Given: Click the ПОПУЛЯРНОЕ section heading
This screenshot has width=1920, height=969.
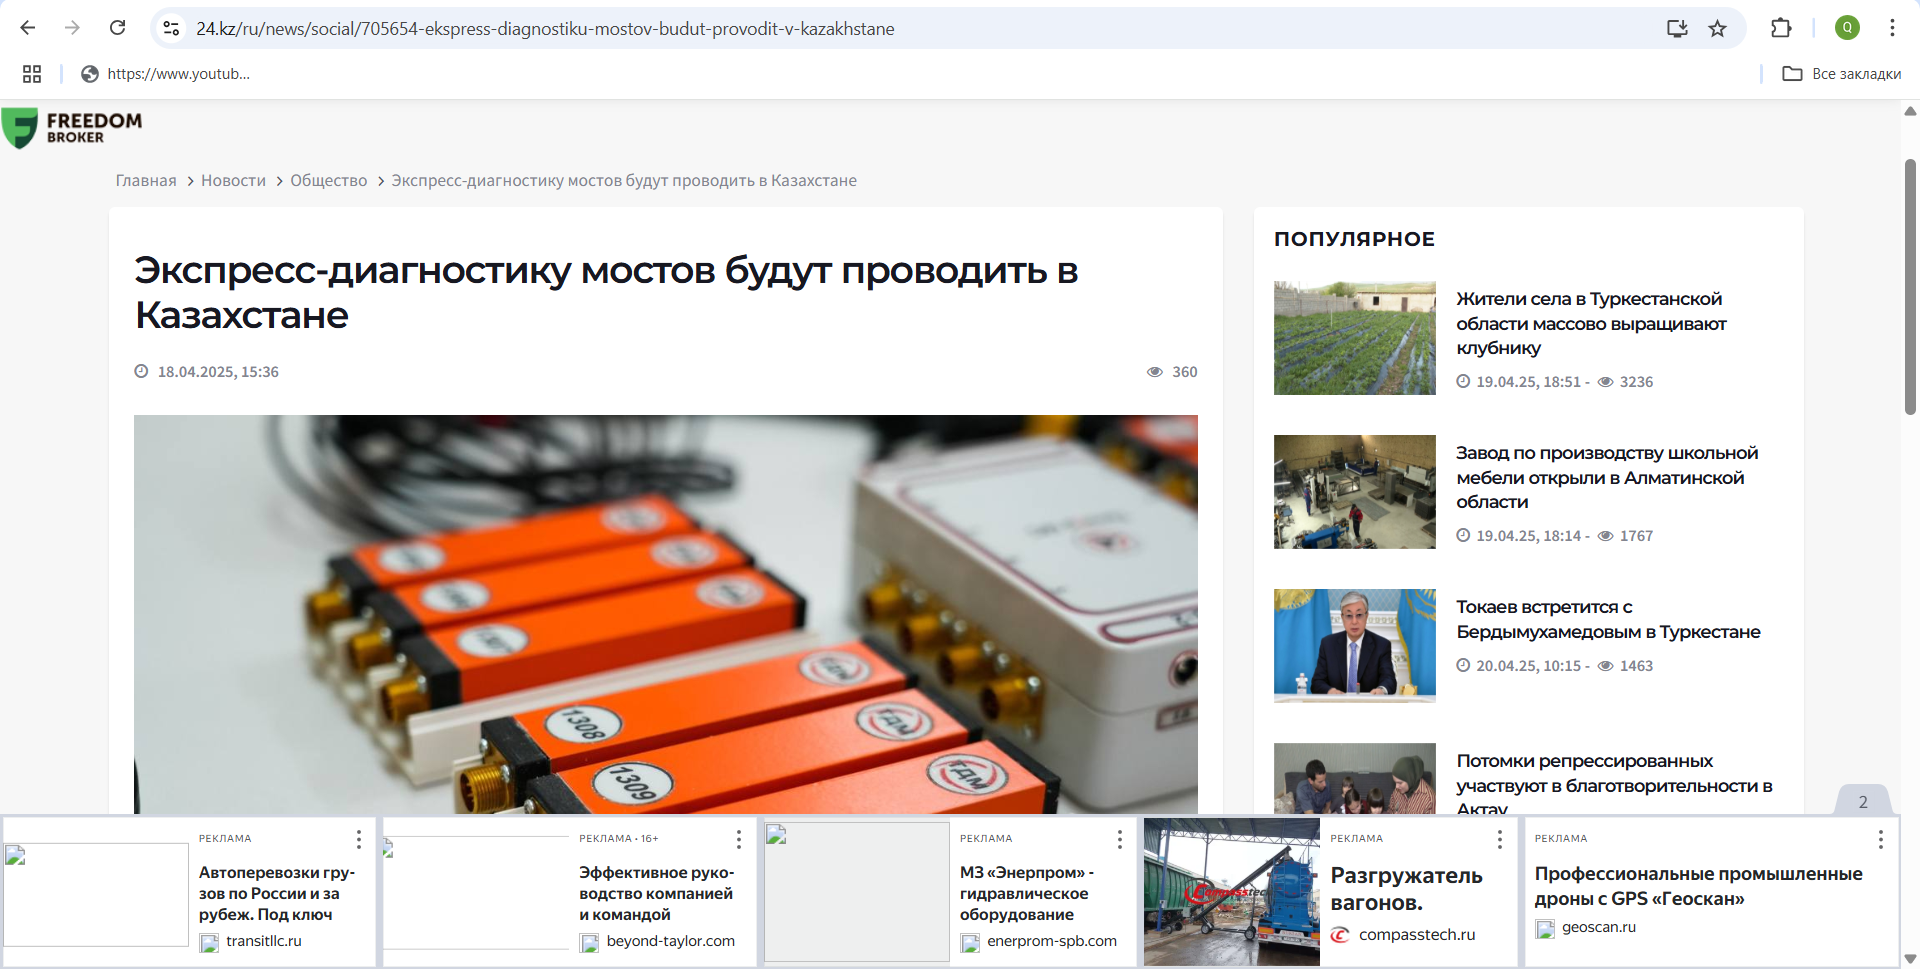Looking at the screenshot, I should pyautogui.click(x=1354, y=239).
